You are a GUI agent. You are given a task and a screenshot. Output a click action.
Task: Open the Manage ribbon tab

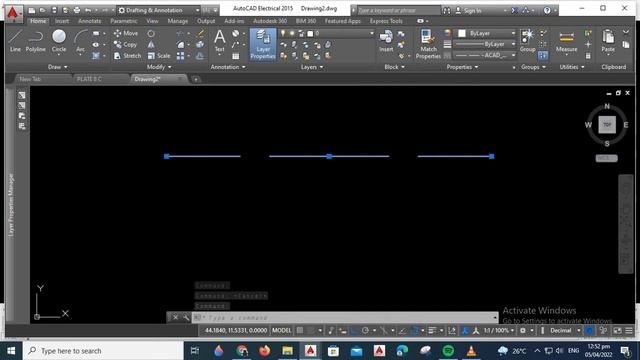point(178,21)
